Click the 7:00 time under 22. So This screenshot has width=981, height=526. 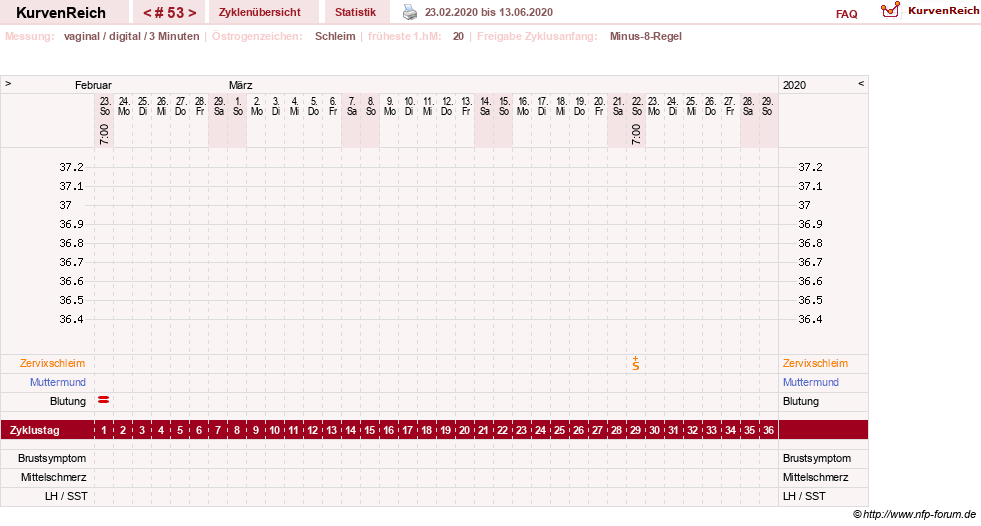636,134
